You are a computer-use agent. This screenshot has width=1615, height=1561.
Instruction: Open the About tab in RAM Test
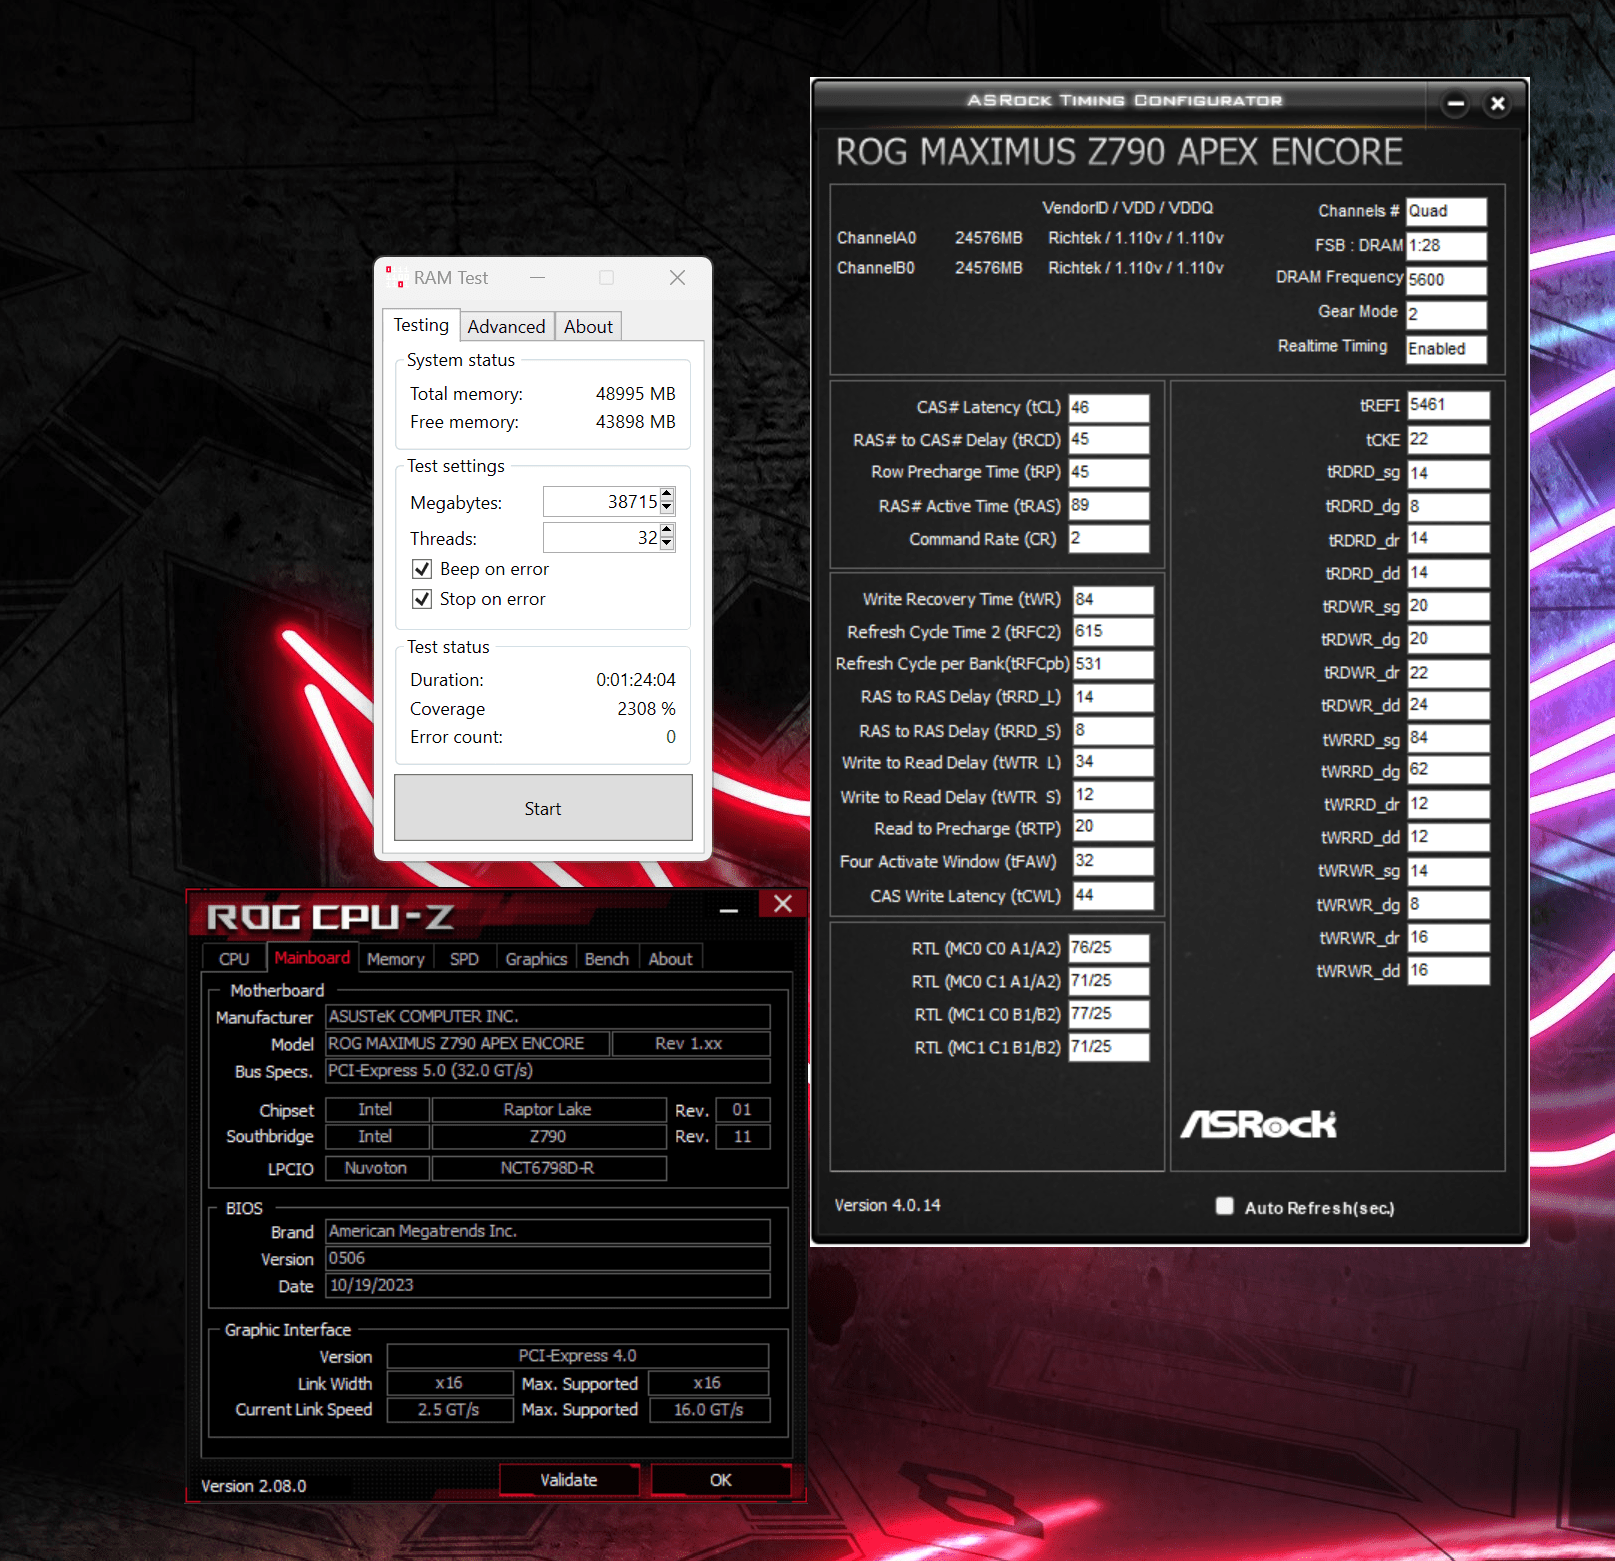(588, 326)
